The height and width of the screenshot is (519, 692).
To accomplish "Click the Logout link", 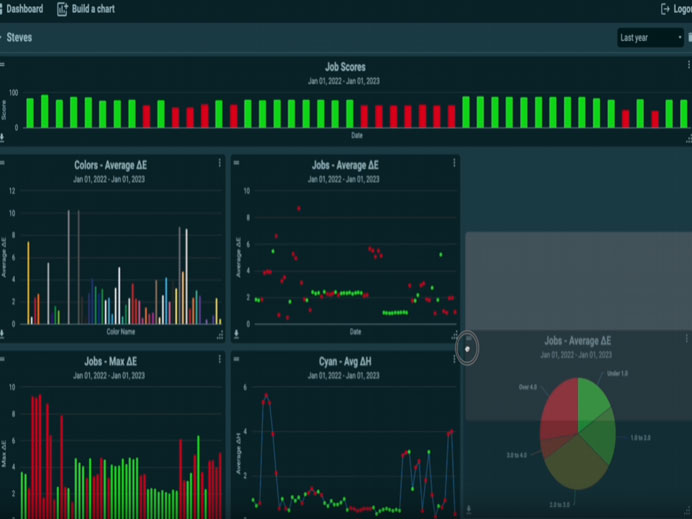I will (x=677, y=9).
